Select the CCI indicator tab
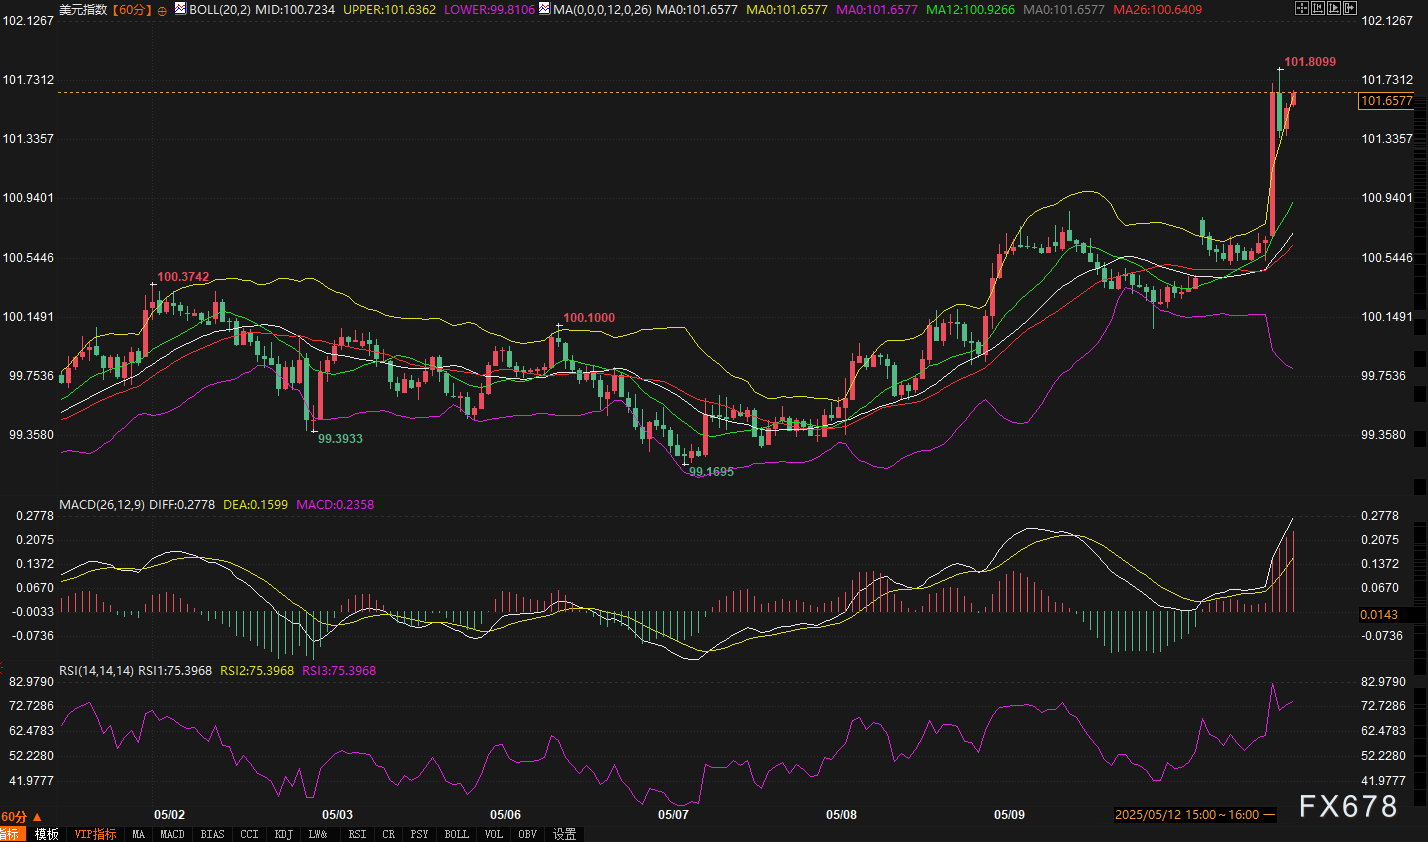This screenshot has height=842, width=1428. pos(249,834)
